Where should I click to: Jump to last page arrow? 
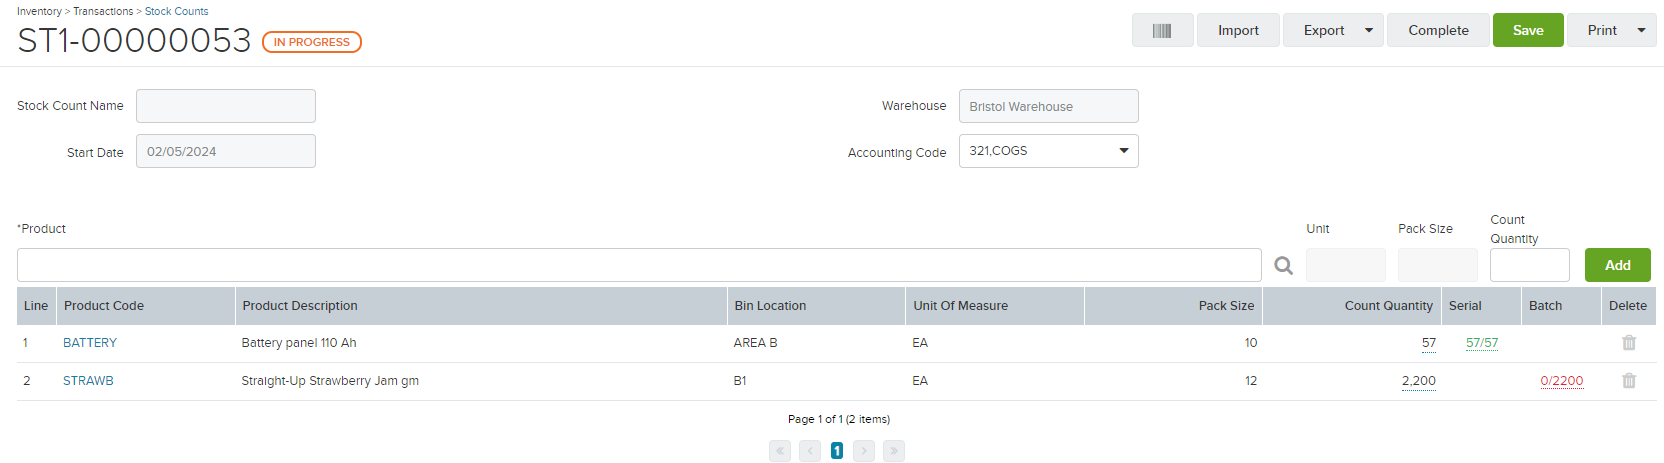pos(894,451)
